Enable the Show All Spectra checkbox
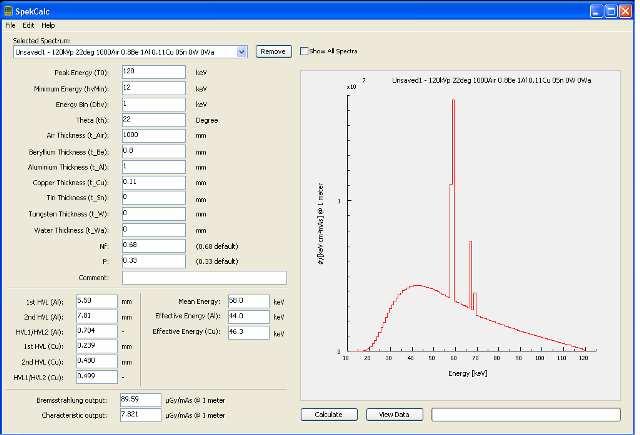The height and width of the screenshot is (435, 640). coord(304,51)
